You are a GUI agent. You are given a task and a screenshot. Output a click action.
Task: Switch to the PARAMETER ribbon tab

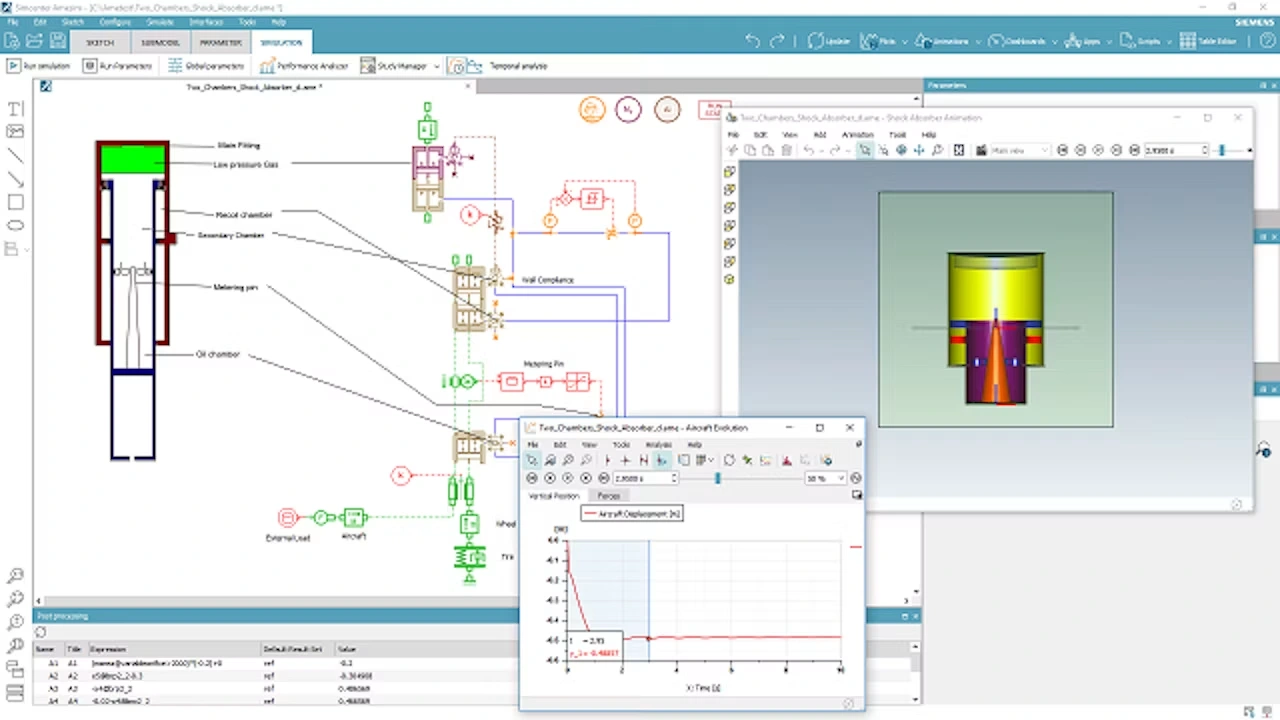coord(221,43)
